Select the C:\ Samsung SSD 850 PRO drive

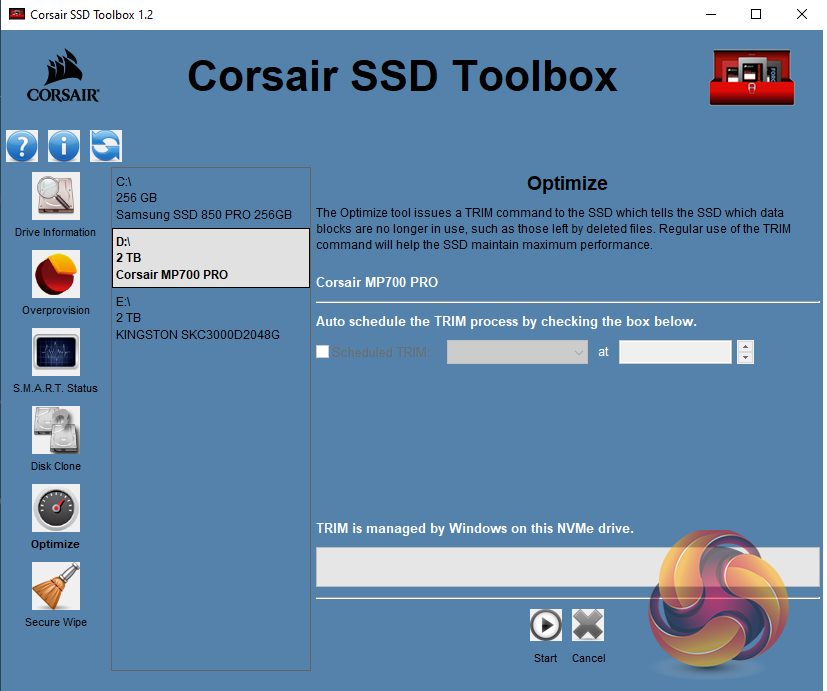point(211,198)
